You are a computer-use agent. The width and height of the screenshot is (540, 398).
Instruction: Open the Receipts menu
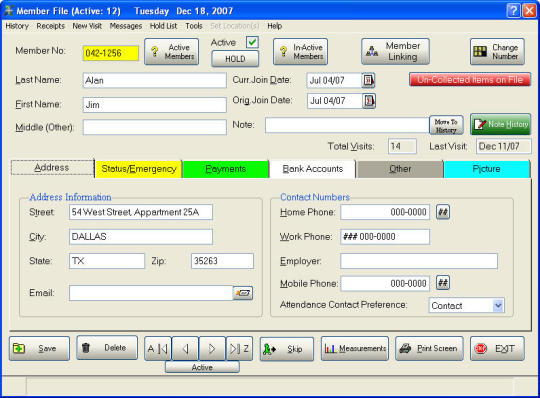click(x=51, y=26)
